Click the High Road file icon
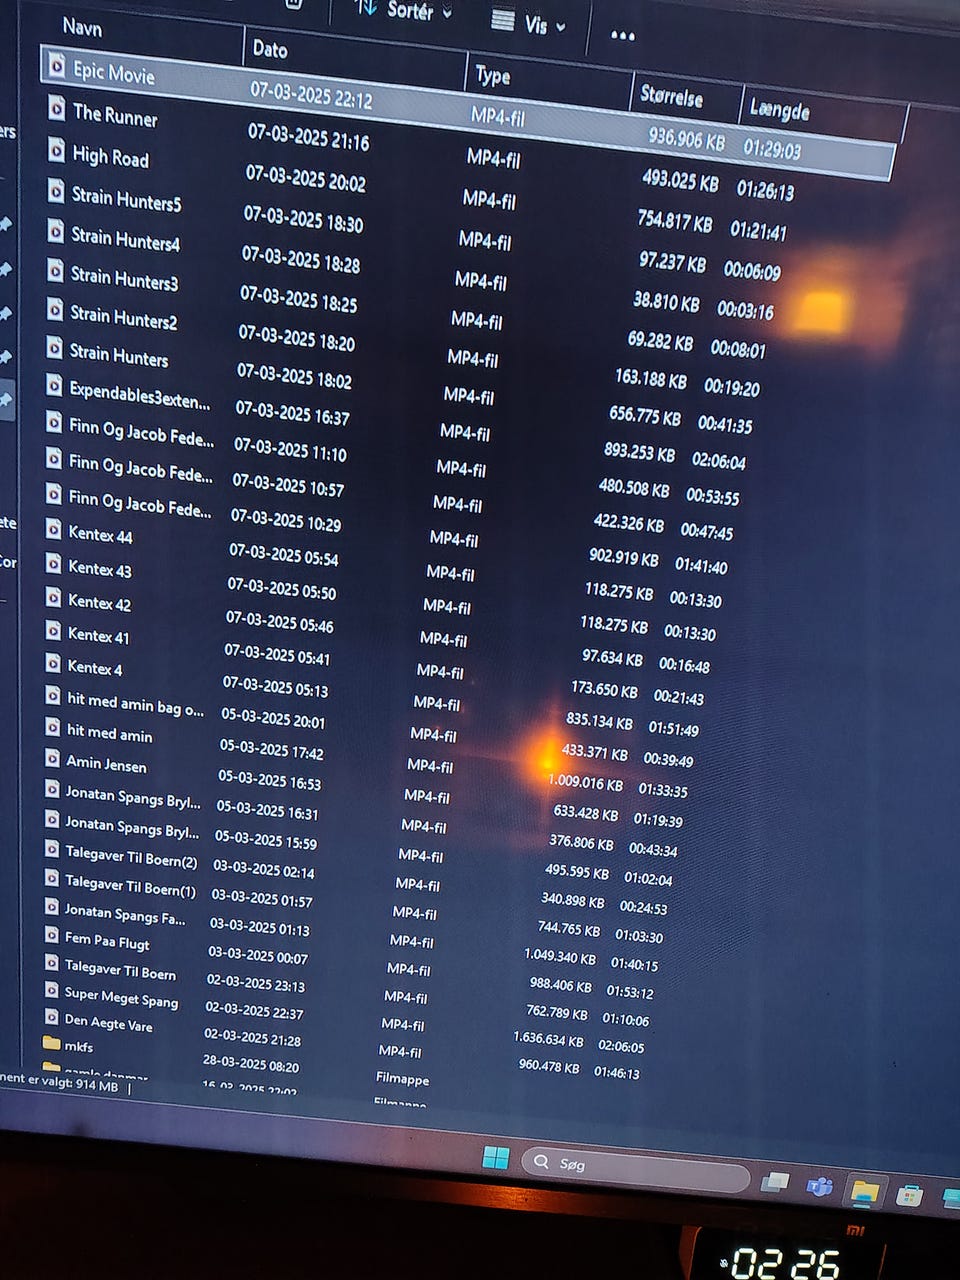This screenshot has width=960, height=1280. point(56,151)
